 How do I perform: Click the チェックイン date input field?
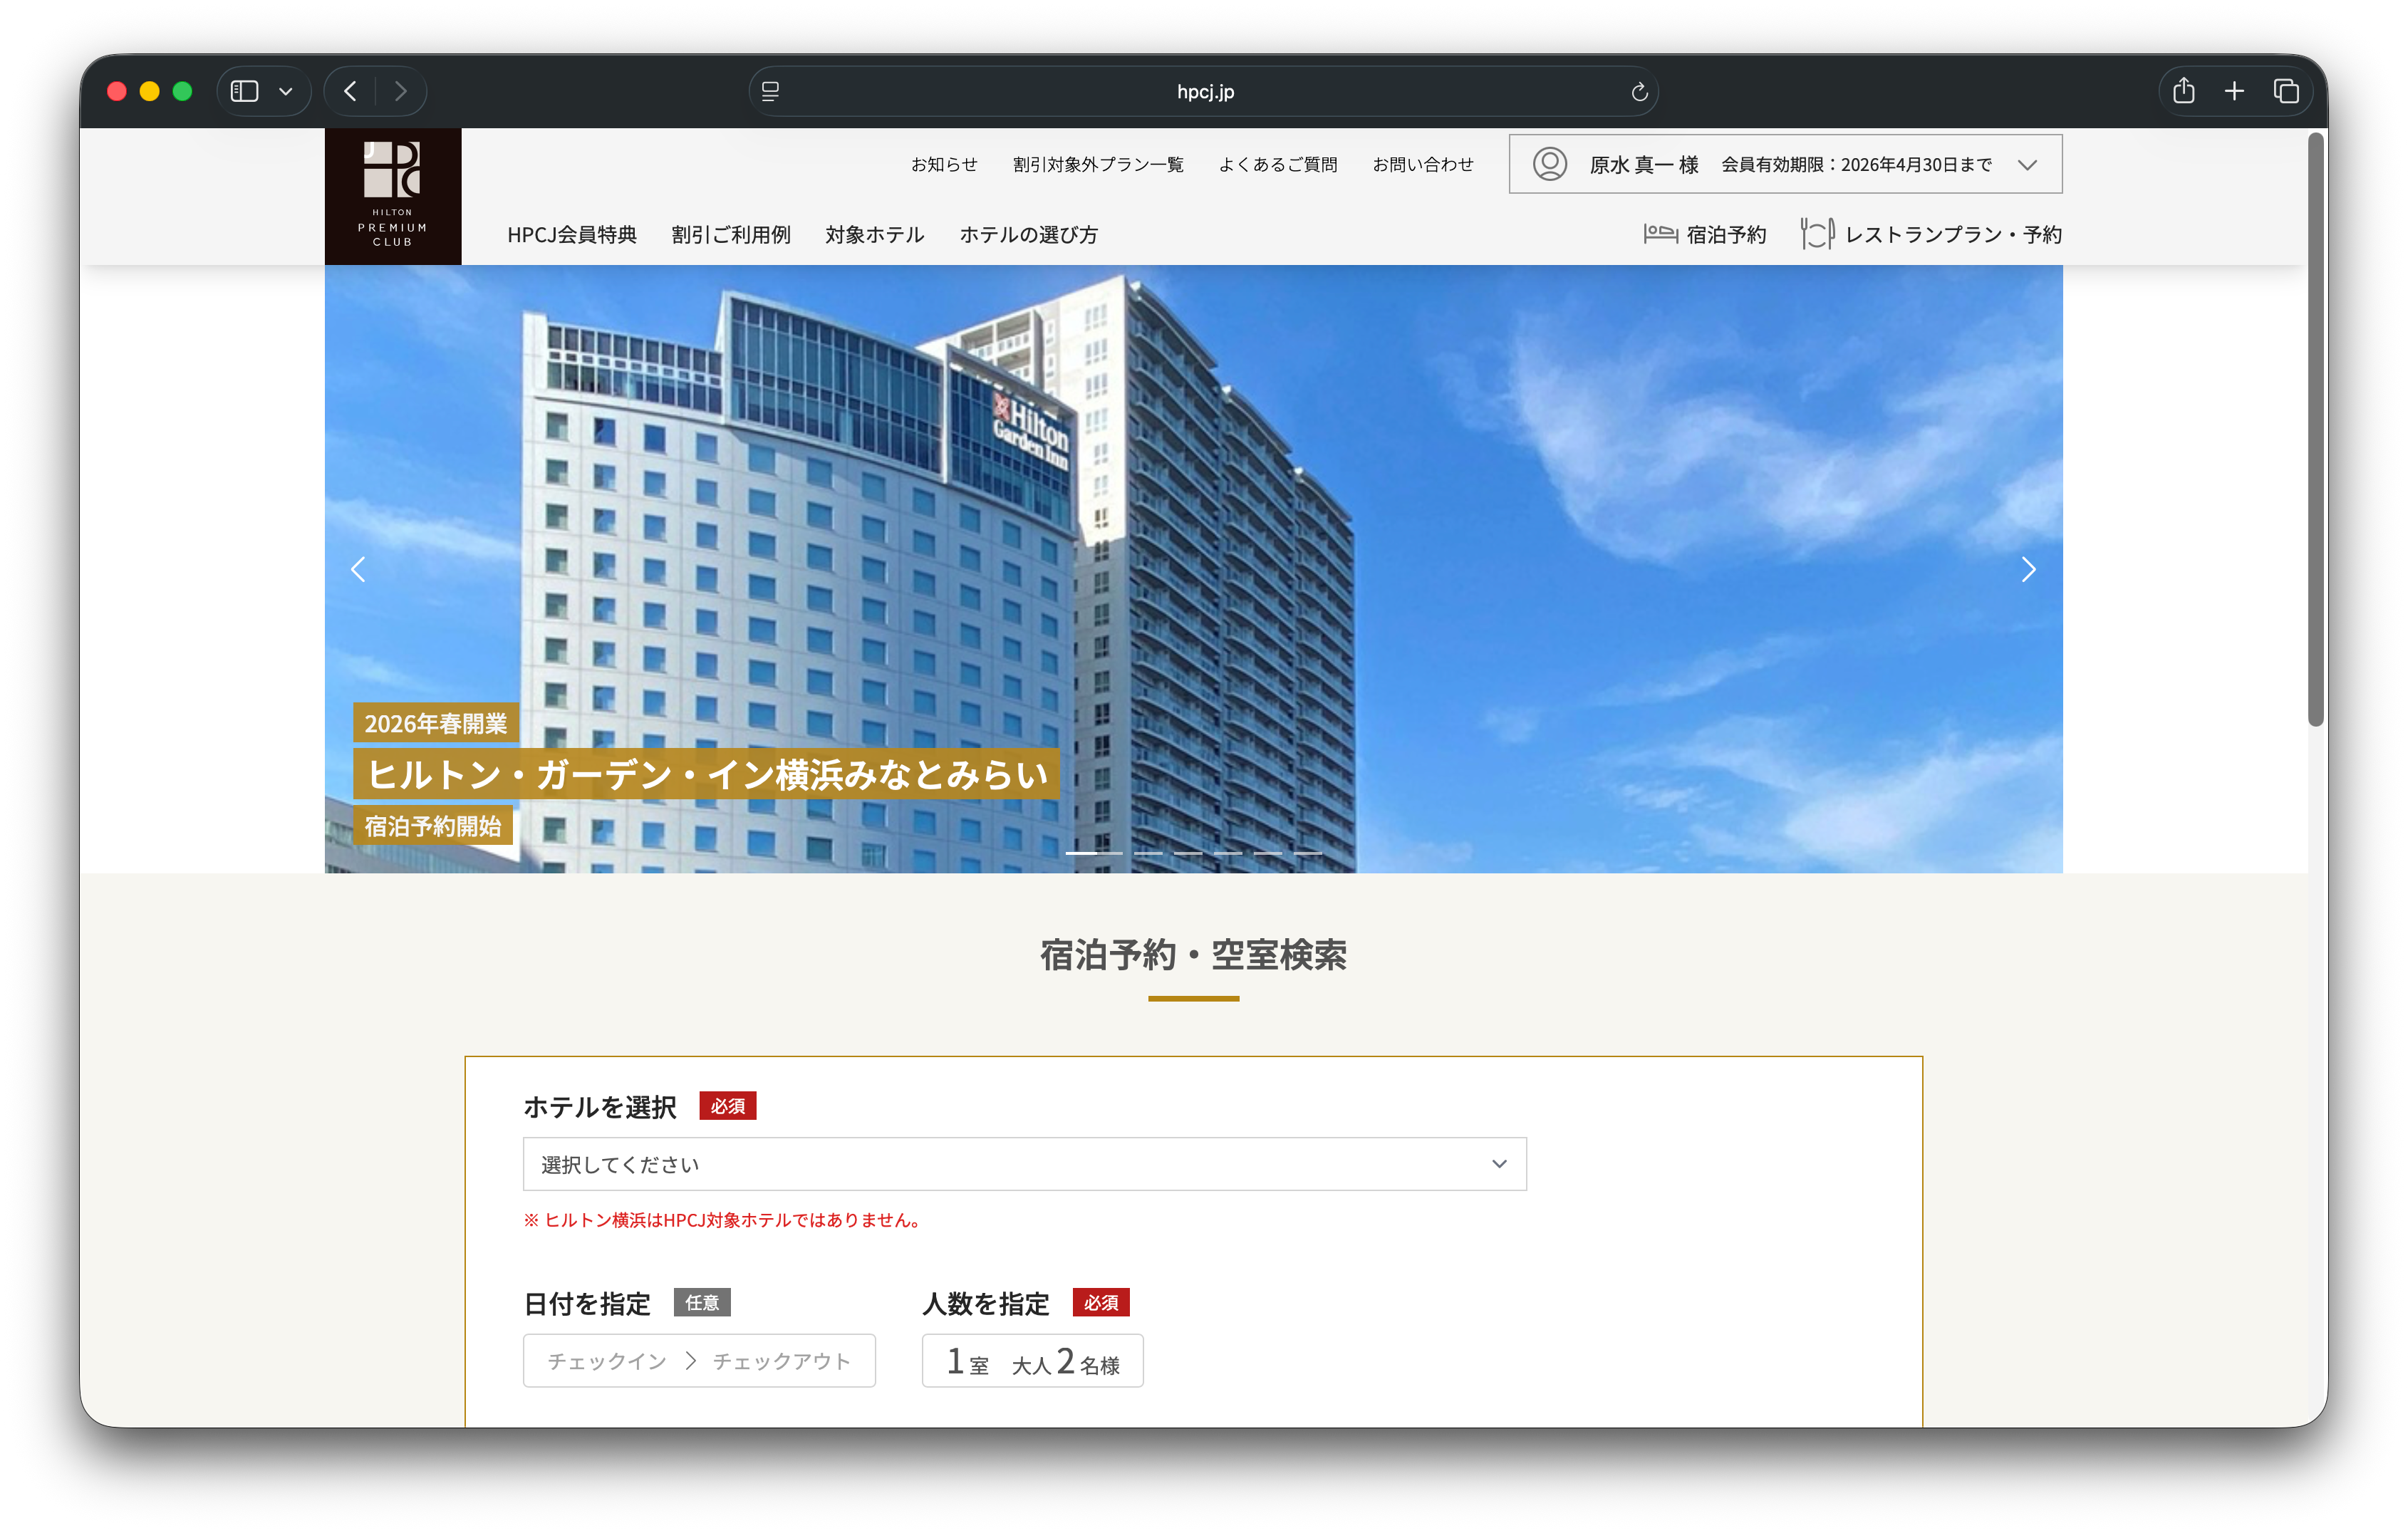(607, 1360)
